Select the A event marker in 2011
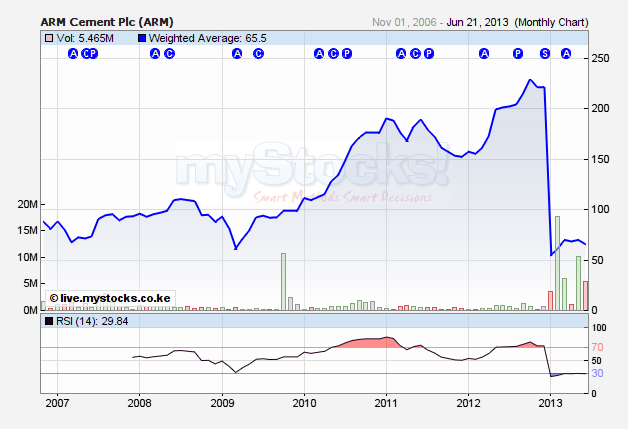Viewport: 628px width, 429px height. pos(401,53)
